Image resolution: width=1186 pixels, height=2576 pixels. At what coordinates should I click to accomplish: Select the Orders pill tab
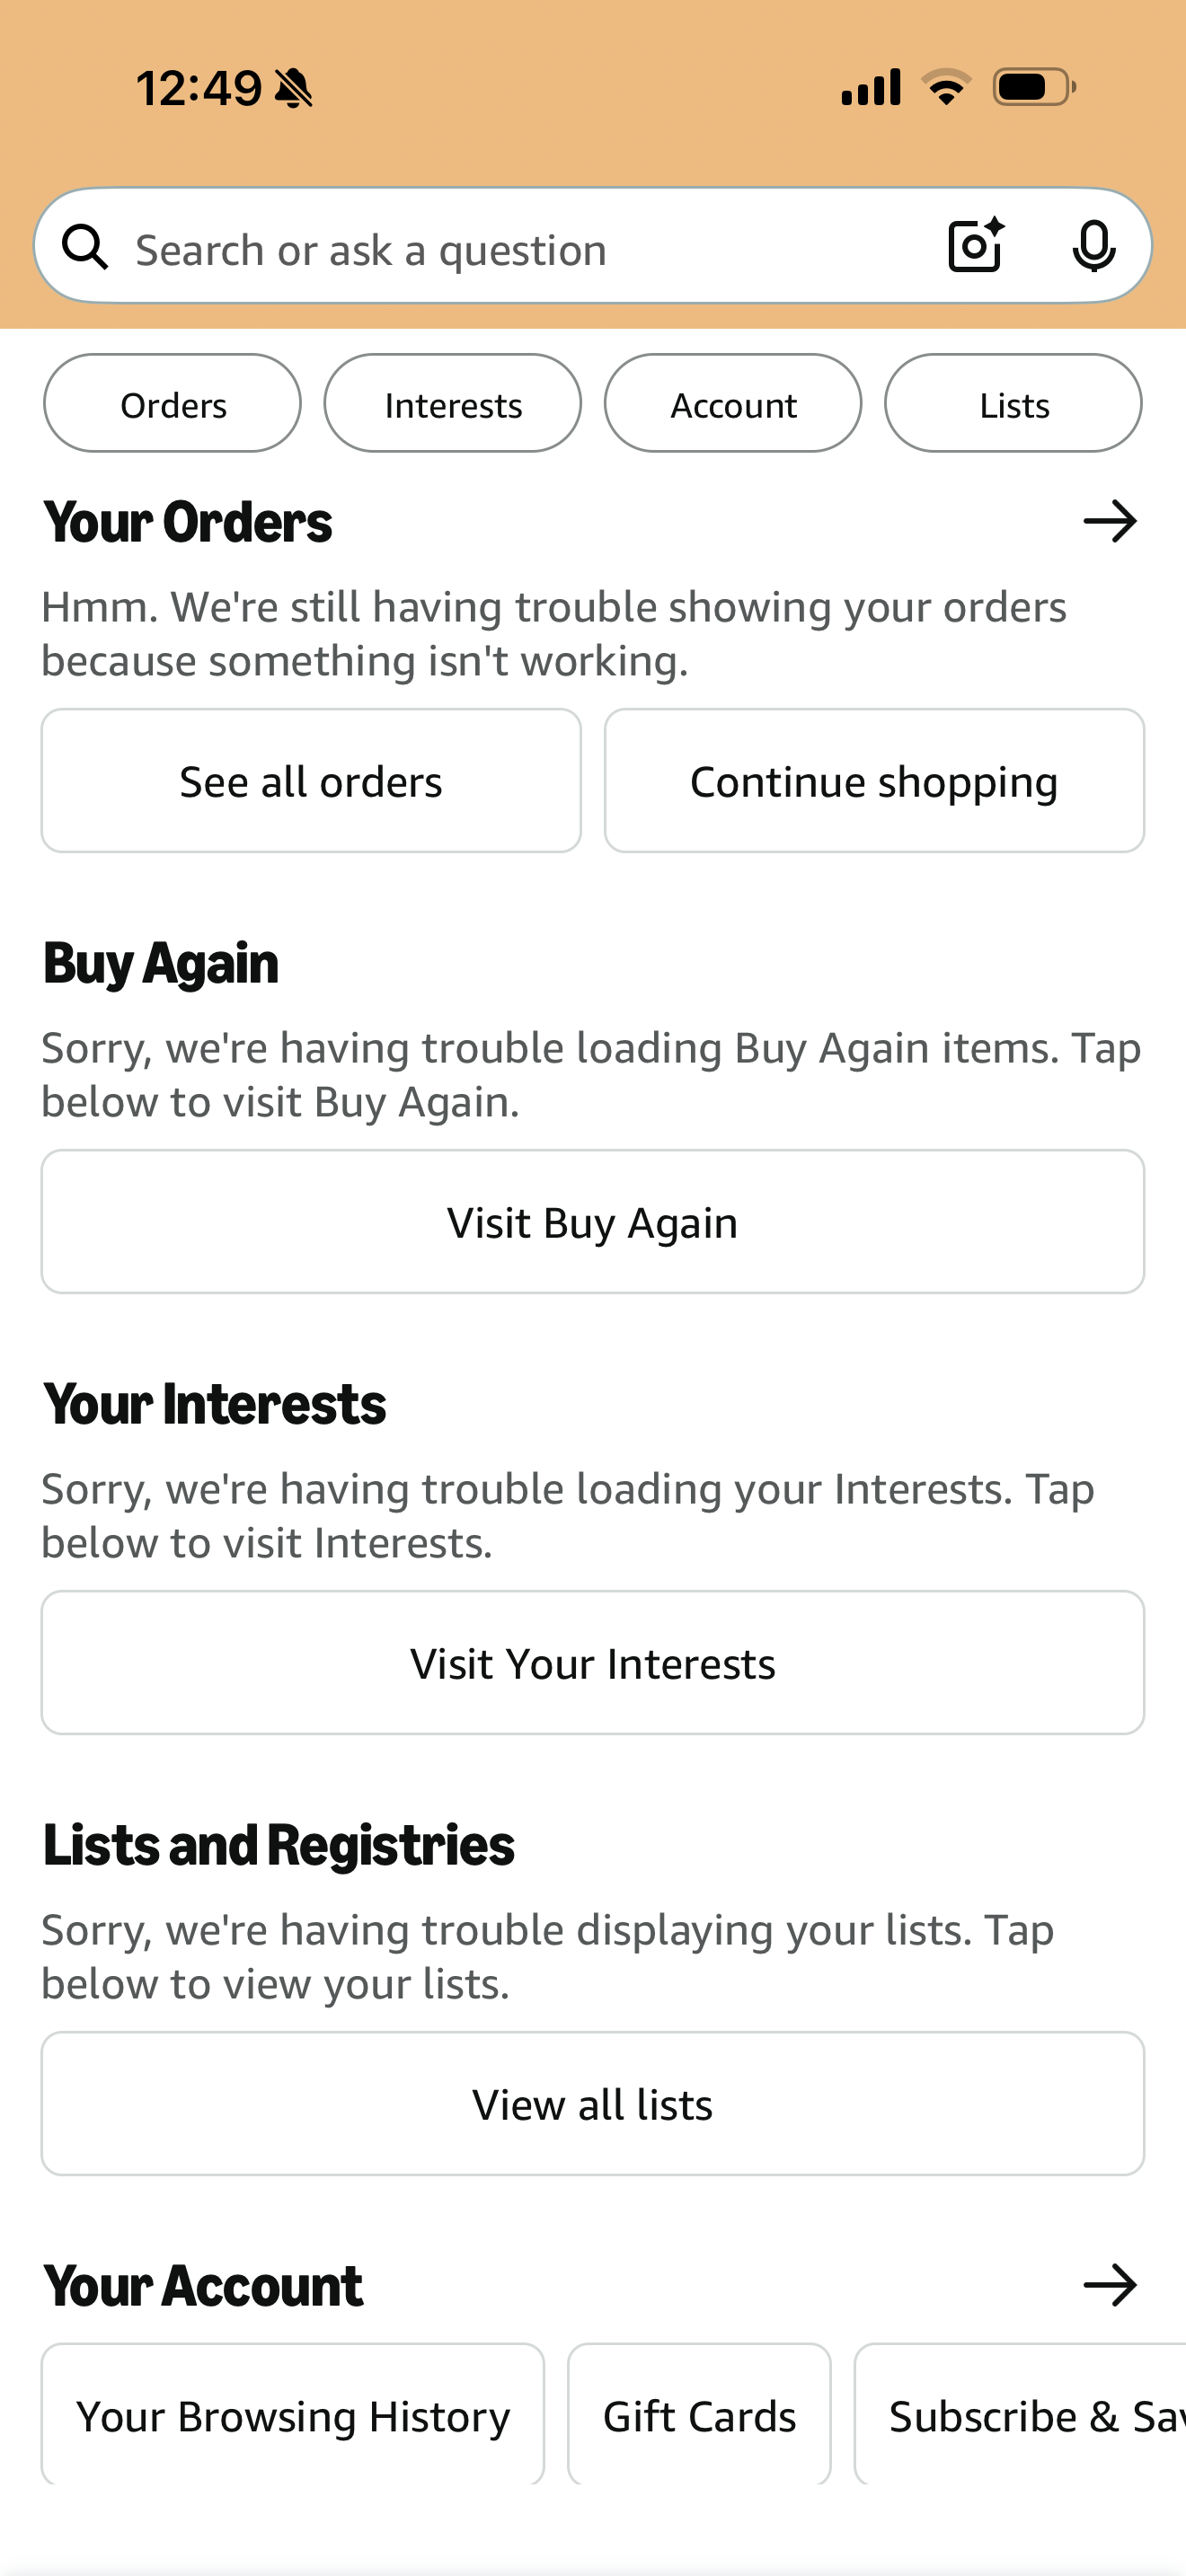click(172, 404)
